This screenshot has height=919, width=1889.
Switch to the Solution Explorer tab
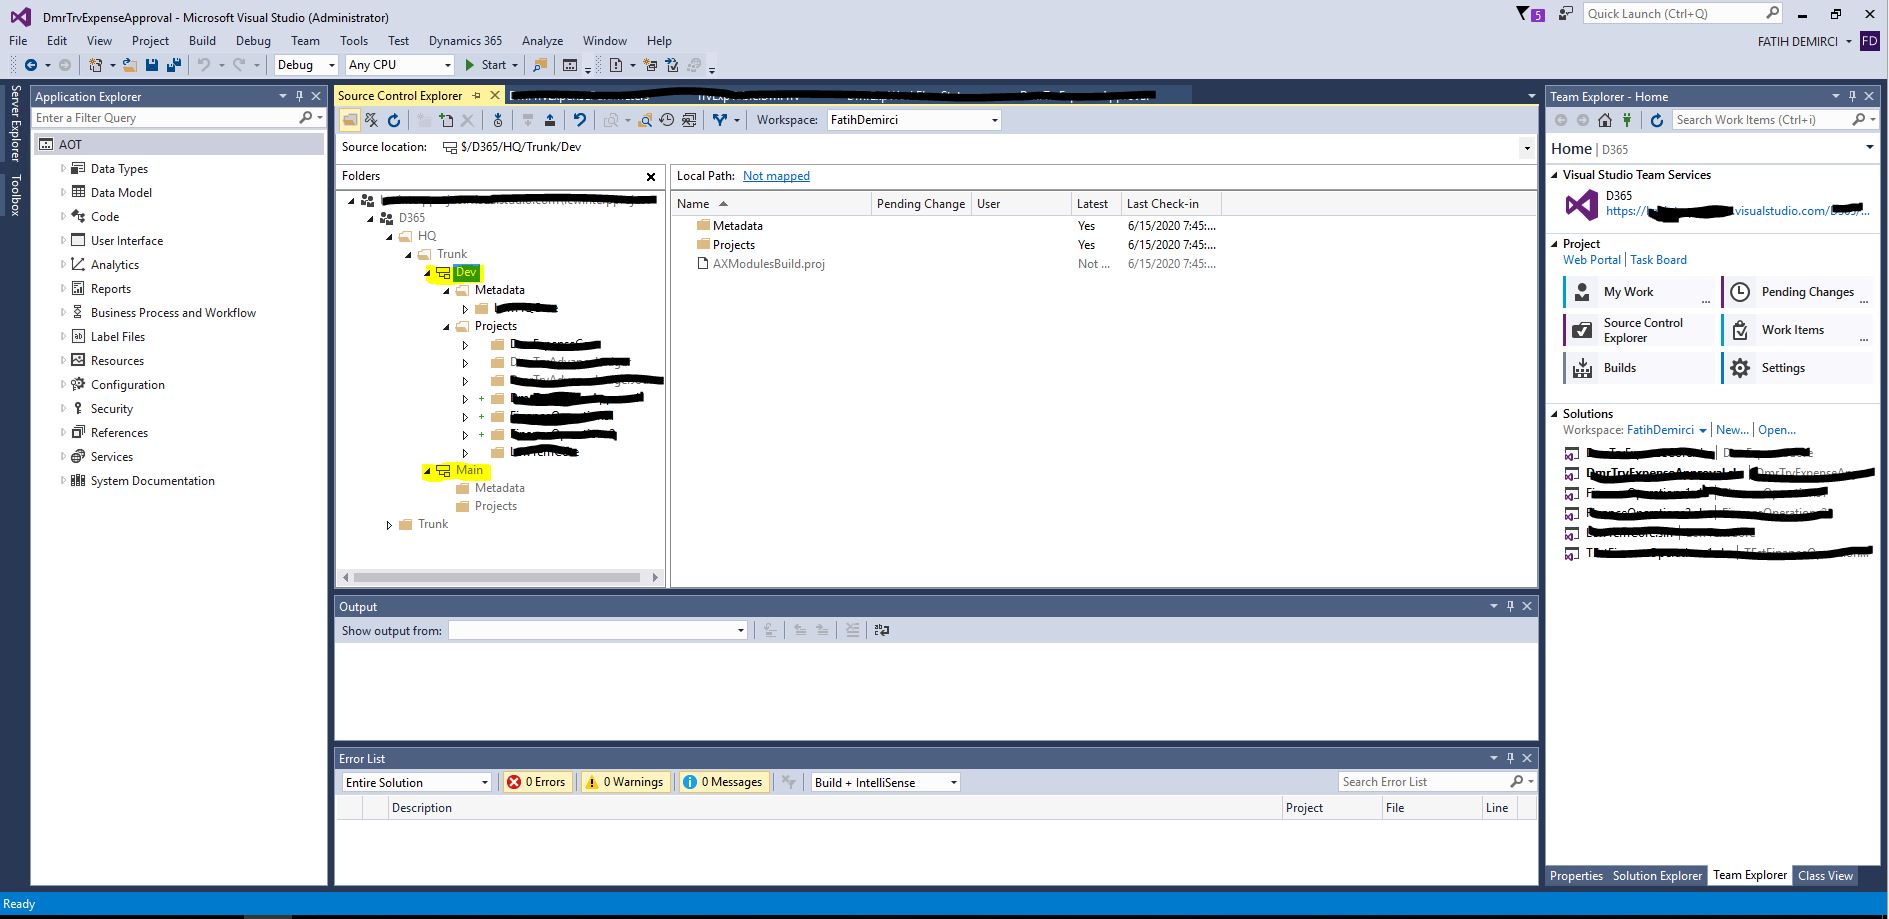1656,876
